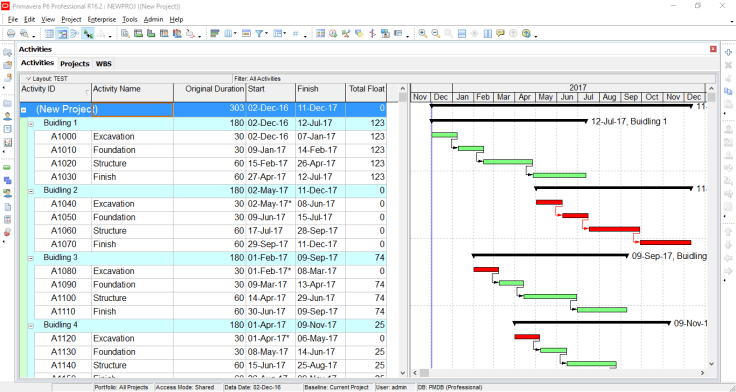The width and height of the screenshot is (736, 392).
Task: Click the Gantt horizontal scrollbar right arrow
Action: click(x=702, y=373)
